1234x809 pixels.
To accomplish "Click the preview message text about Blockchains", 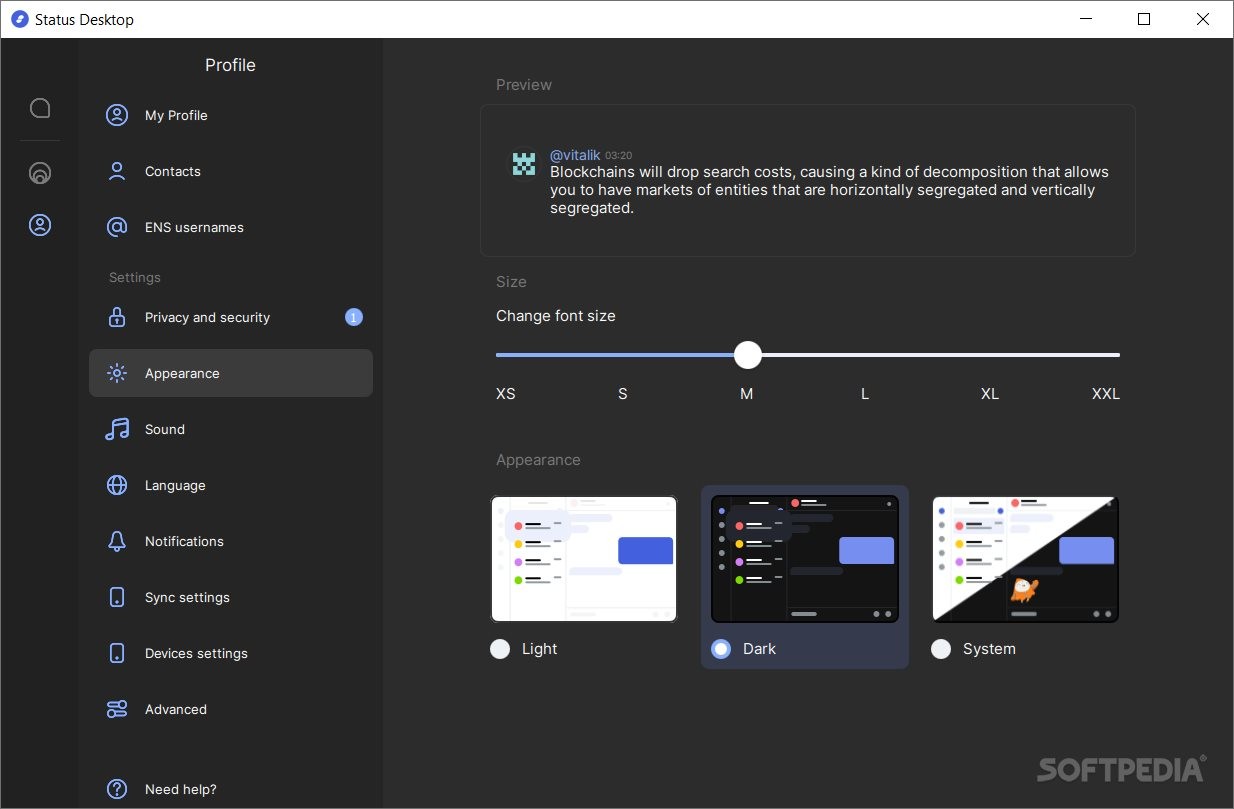I will (829, 190).
